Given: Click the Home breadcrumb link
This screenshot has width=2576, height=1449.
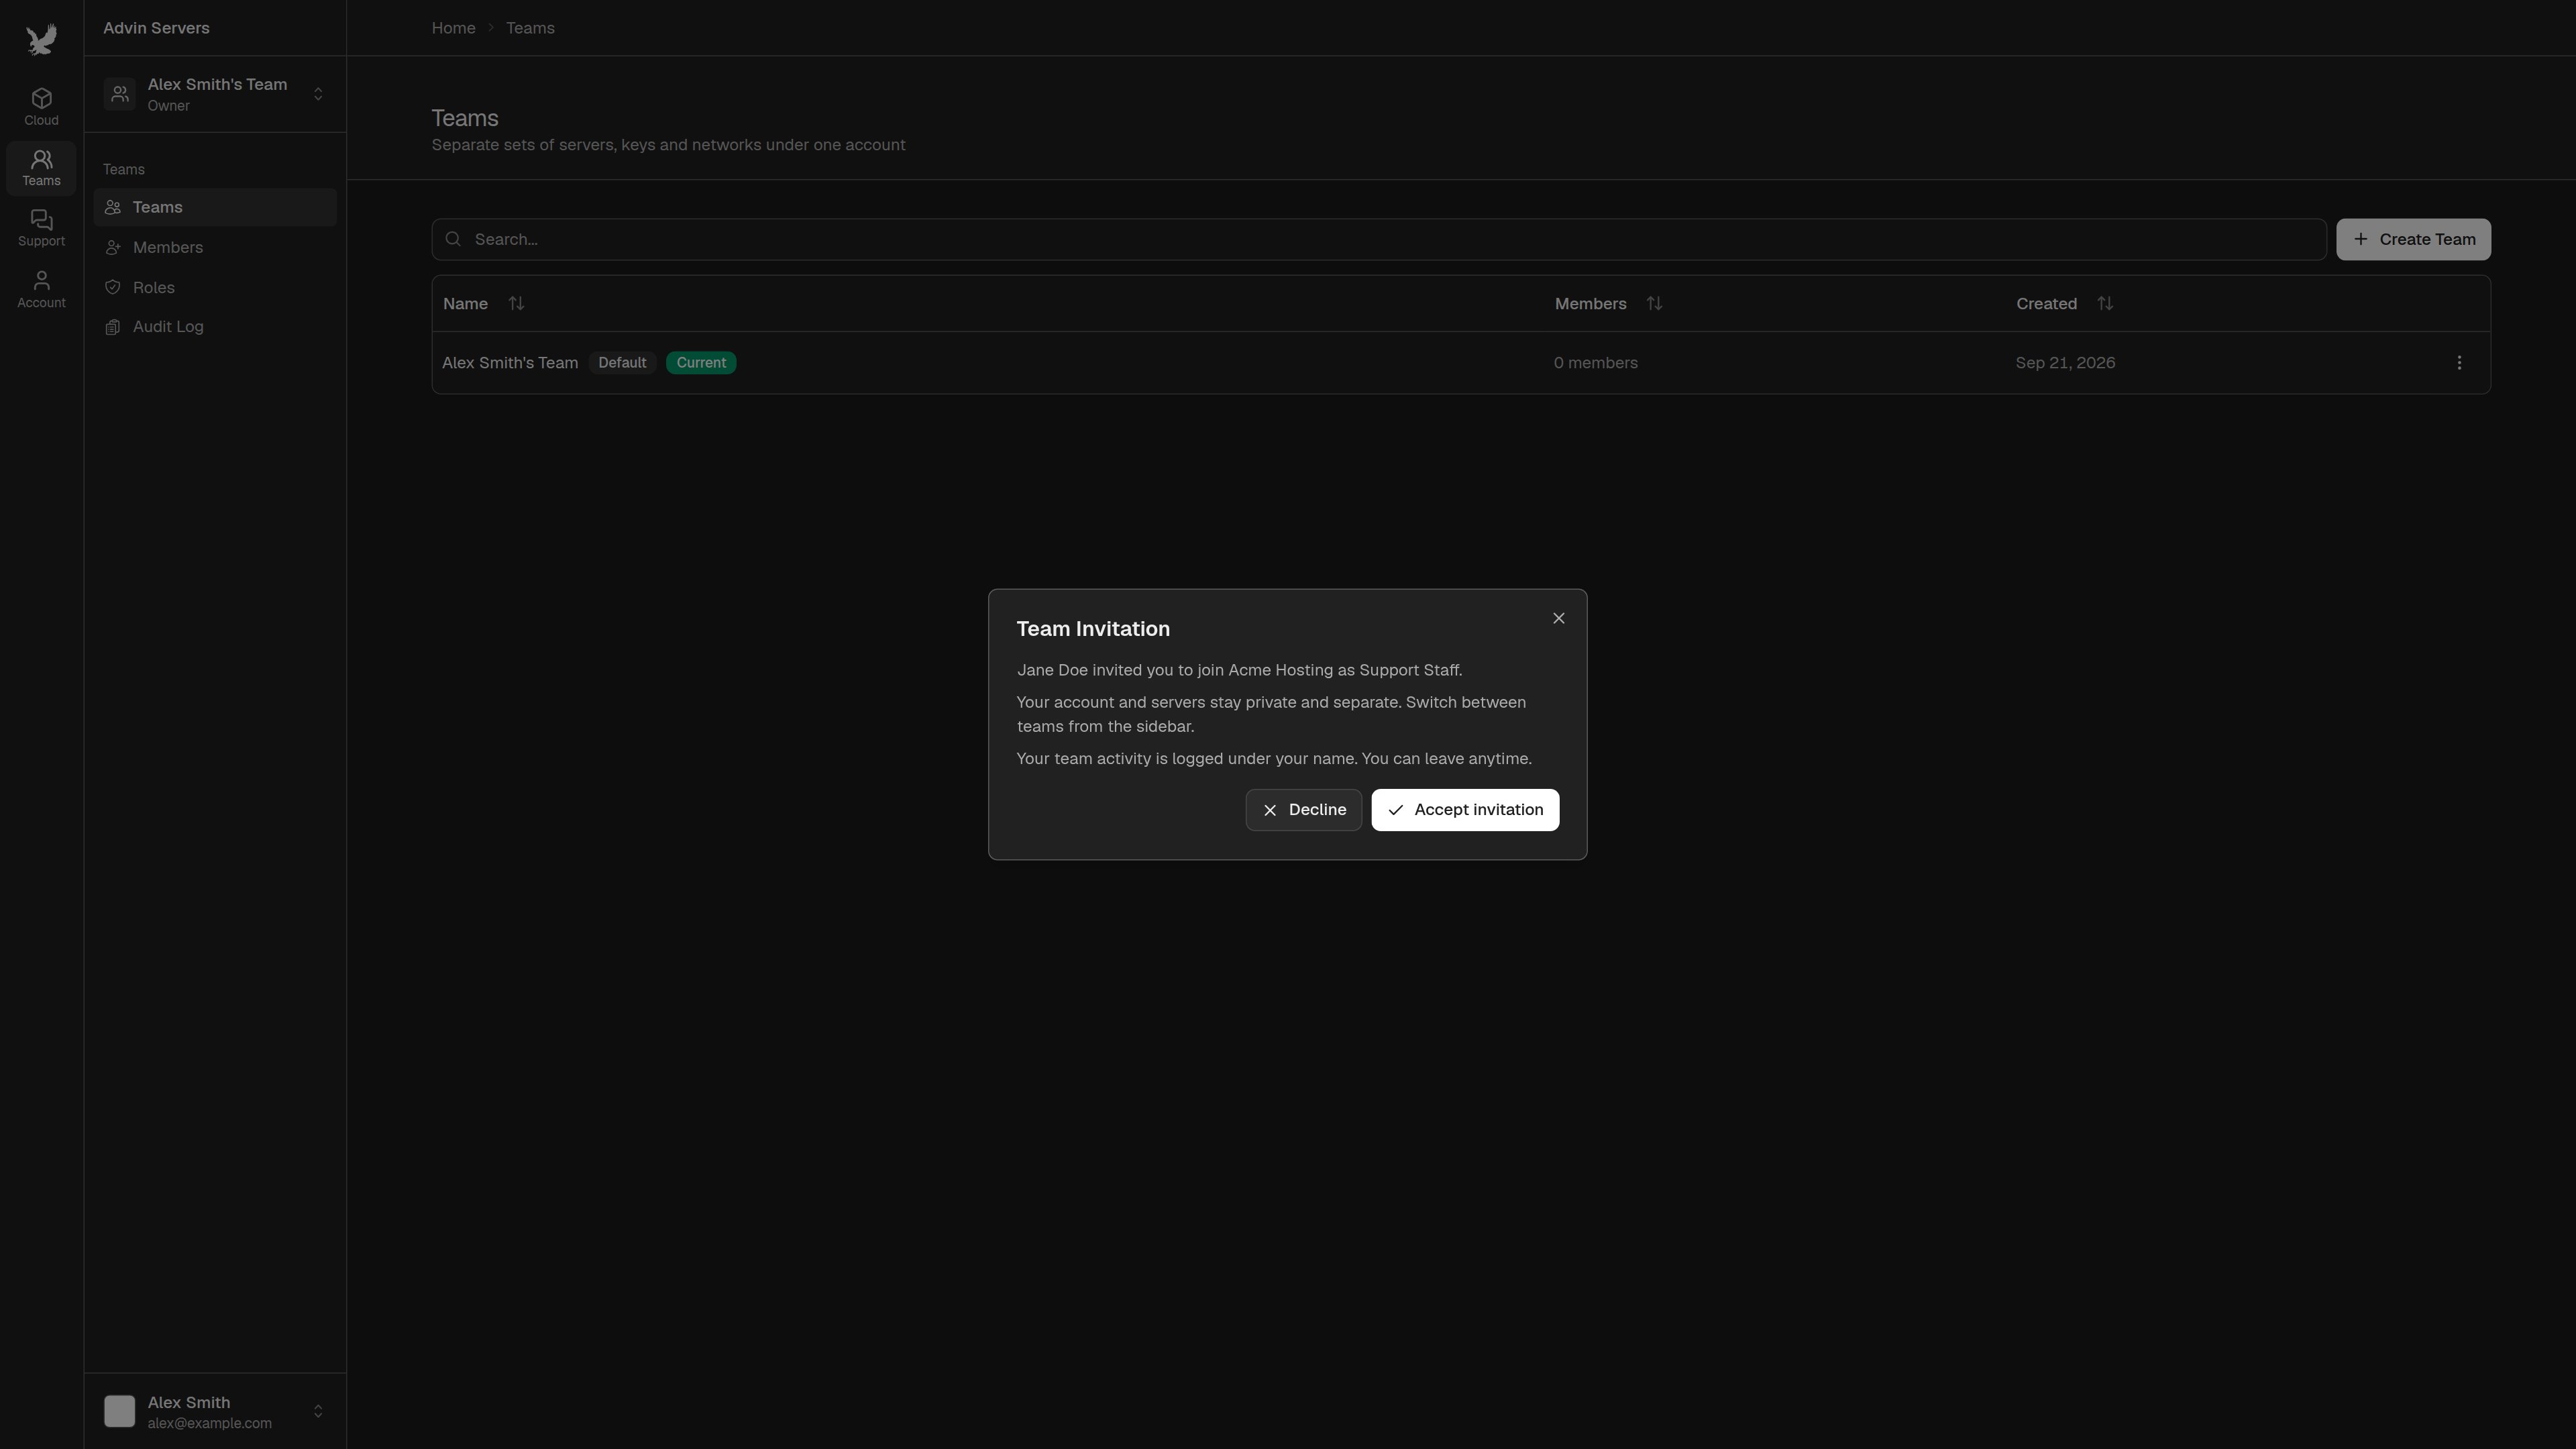Looking at the screenshot, I should pos(453,28).
